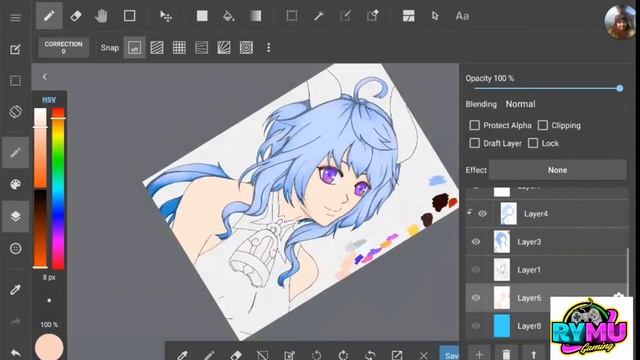This screenshot has height=360, width=640.
Task: Select the Brush pen tool in the top toolbar
Action: click(x=49, y=16)
